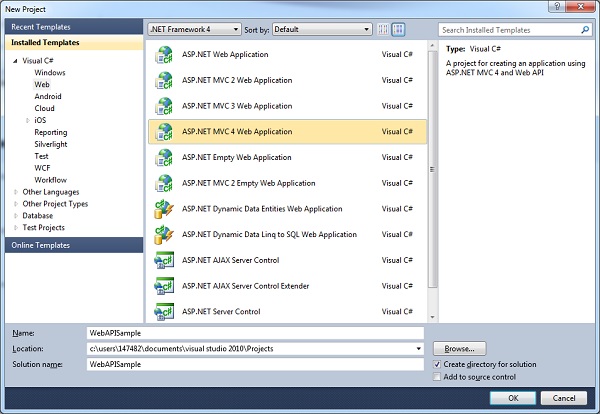The height and width of the screenshot is (414, 600).
Task: Collapse the Visual C# tree node
Action: pyautogui.click(x=15, y=61)
